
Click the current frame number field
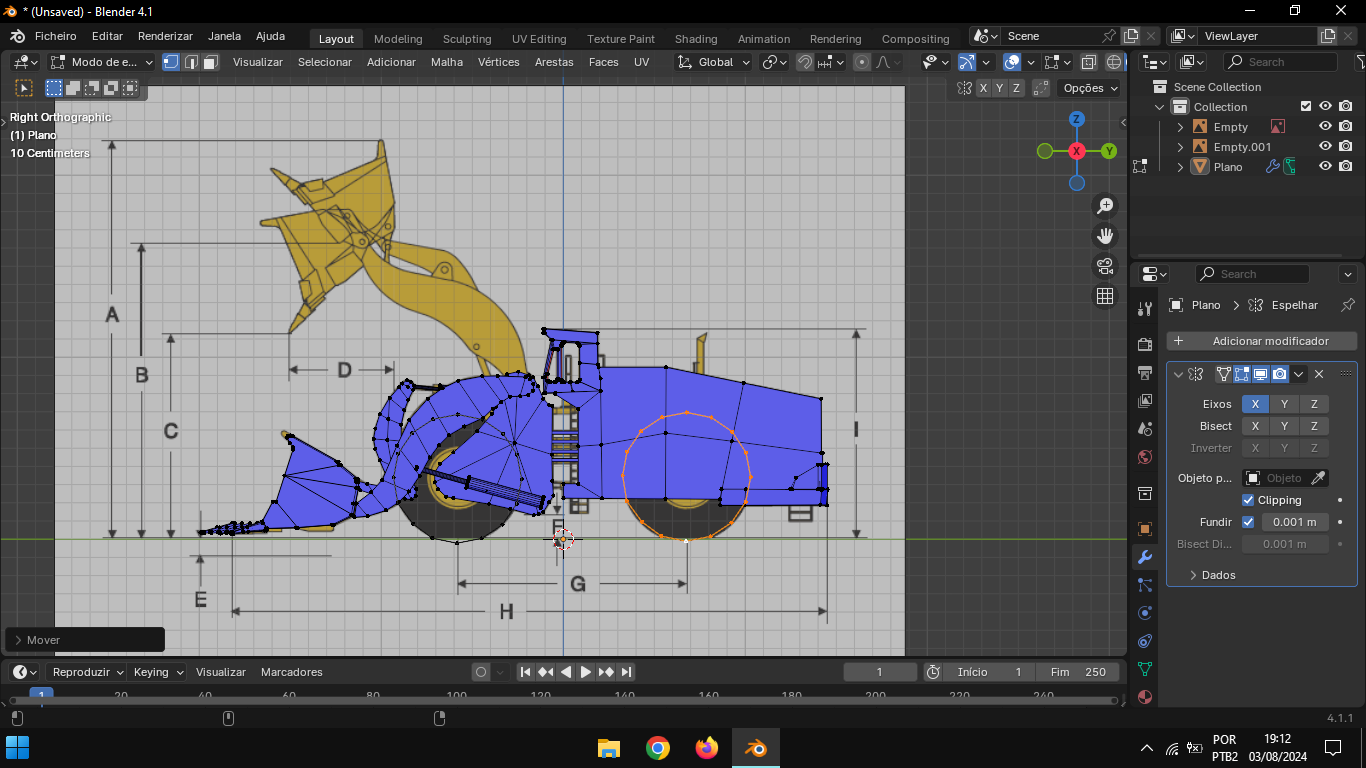[x=880, y=672]
